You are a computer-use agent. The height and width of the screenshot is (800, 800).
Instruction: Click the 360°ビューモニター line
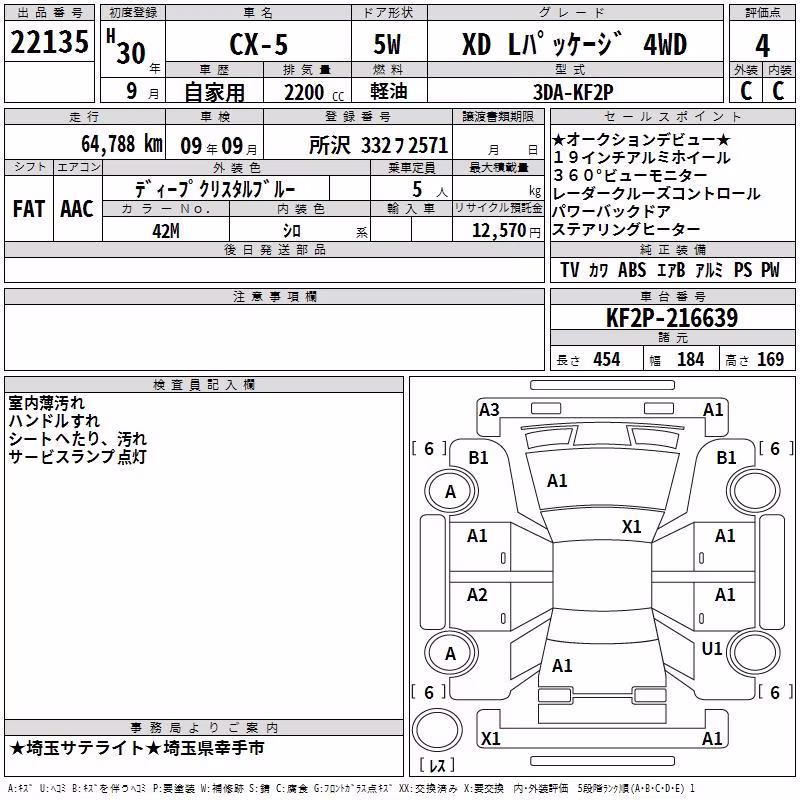point(630,176)
